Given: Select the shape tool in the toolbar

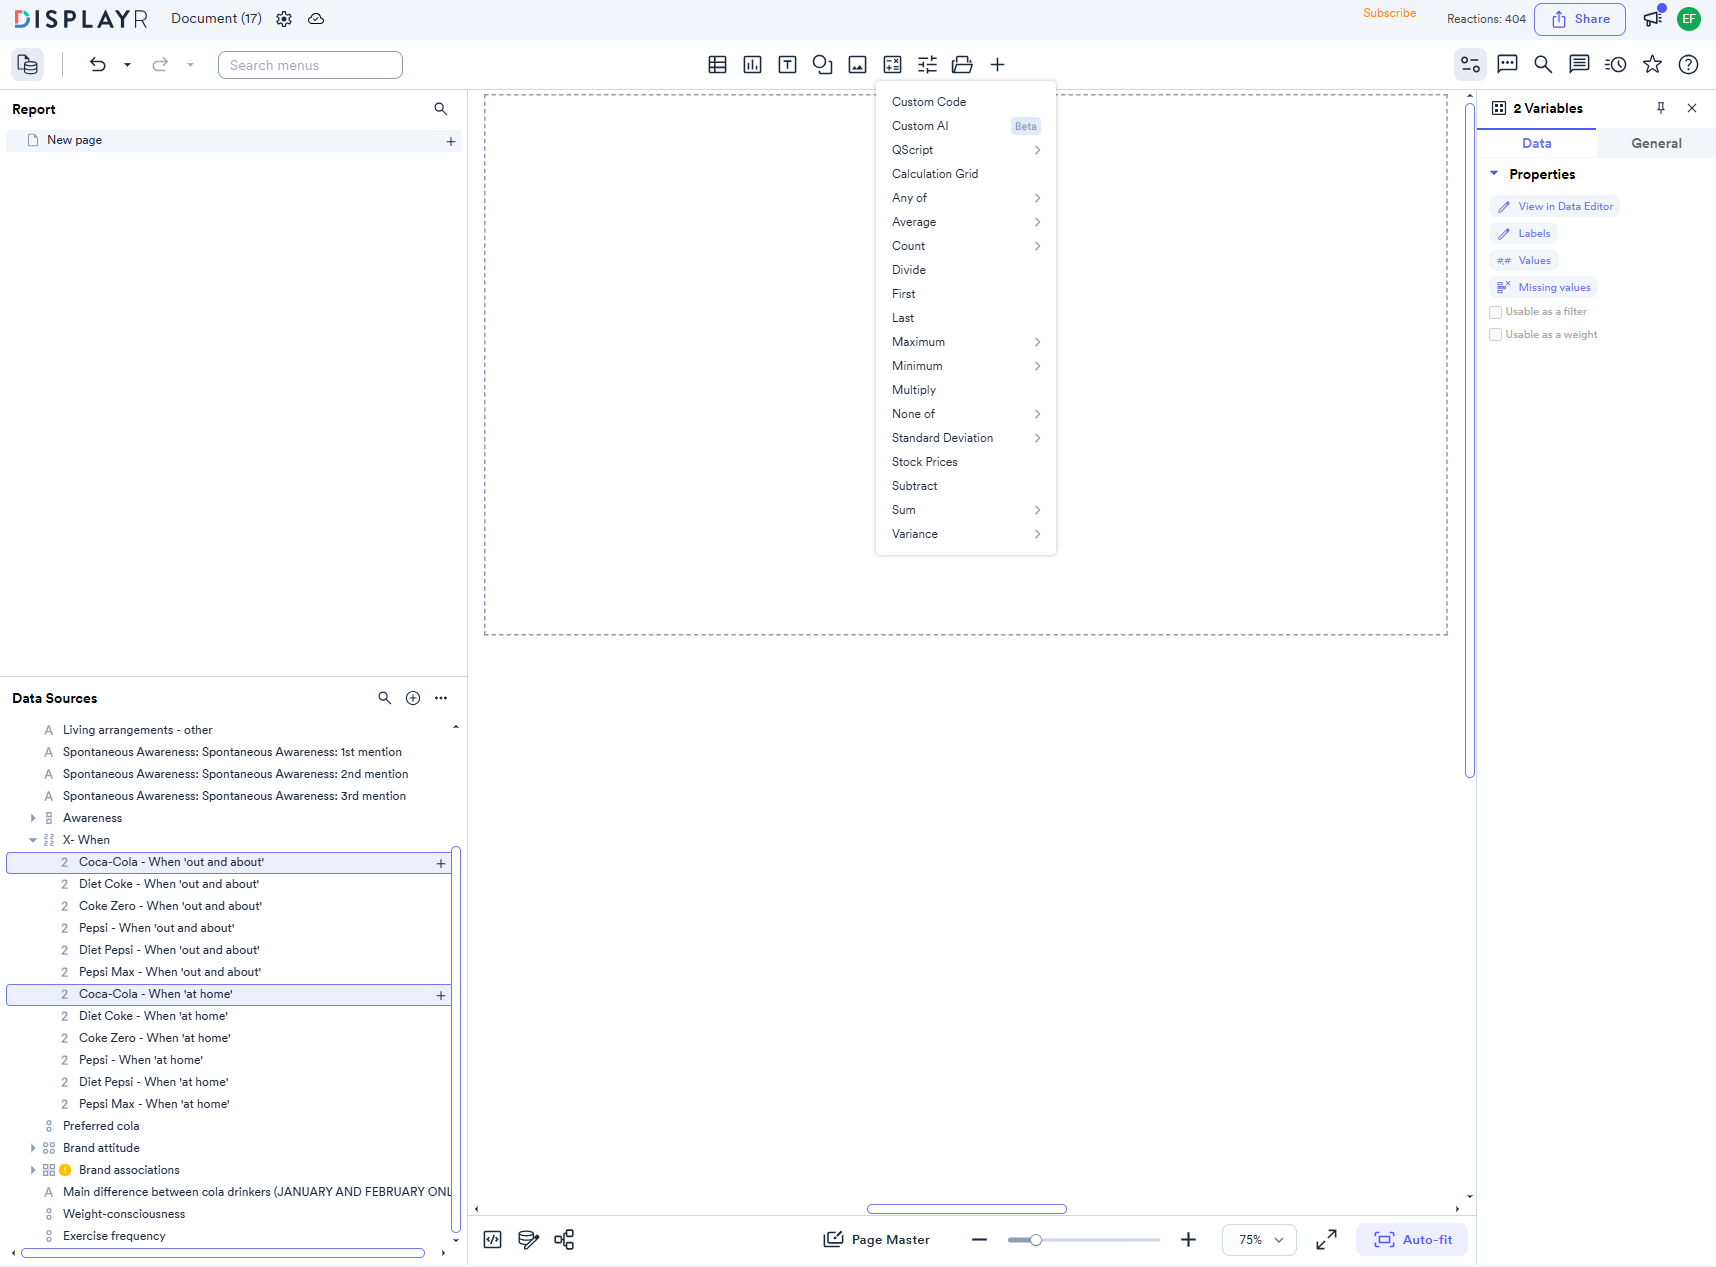Looking at the screenshot, I should click(822, 64).
